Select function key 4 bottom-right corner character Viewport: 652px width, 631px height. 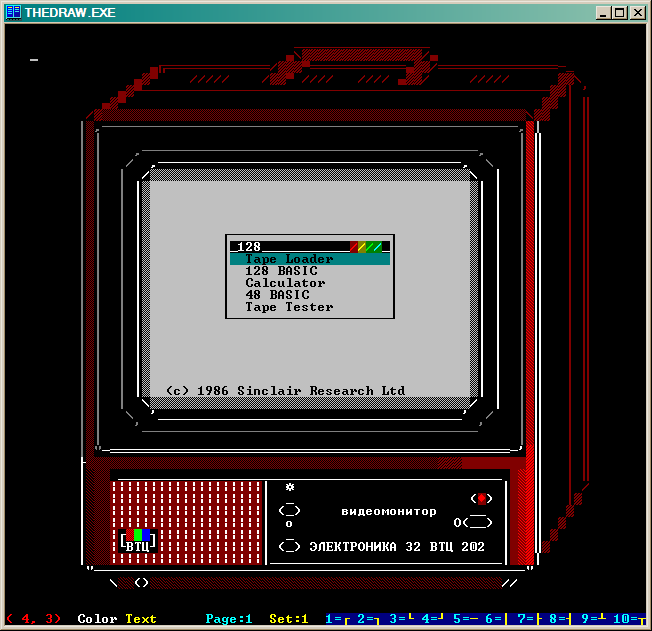tap(433, 619)
